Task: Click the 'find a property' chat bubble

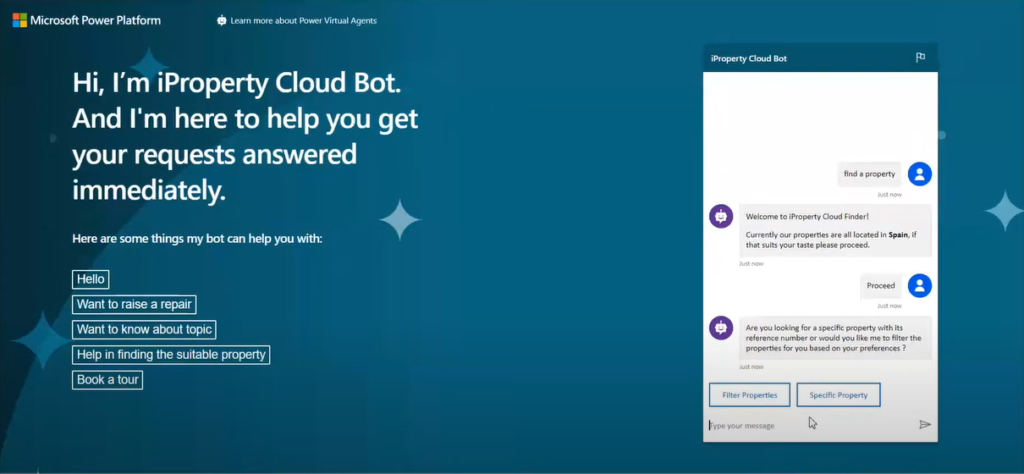Action: coord(869,174)
